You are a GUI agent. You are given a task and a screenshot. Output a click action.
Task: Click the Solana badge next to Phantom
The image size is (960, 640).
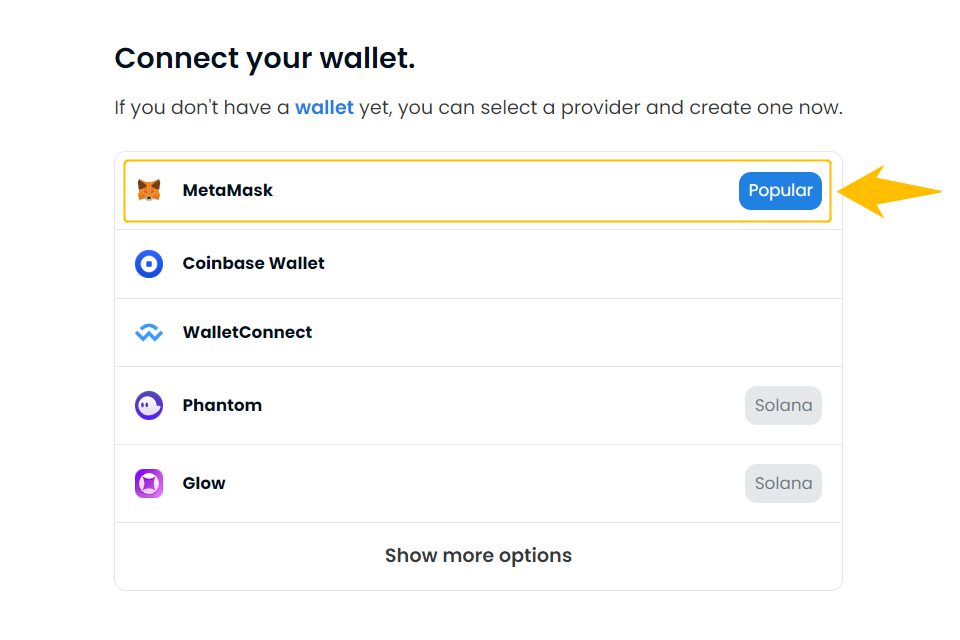[x=783, y=405]
